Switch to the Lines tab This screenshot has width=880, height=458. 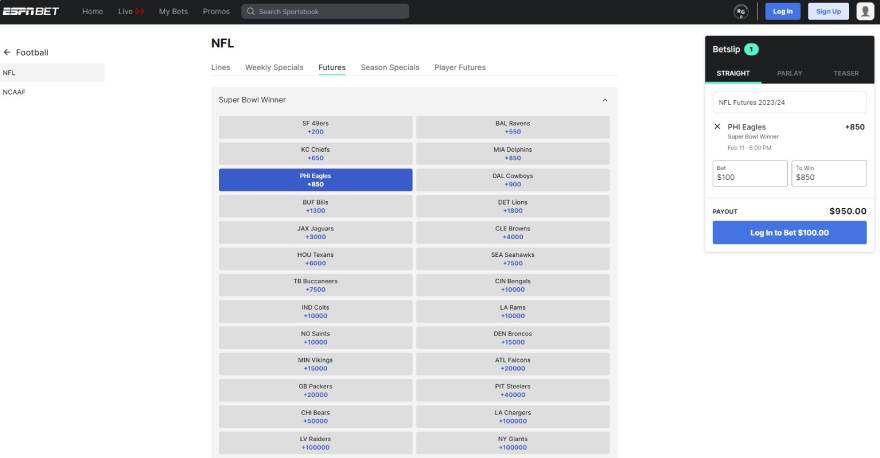(x=221, y=67)
